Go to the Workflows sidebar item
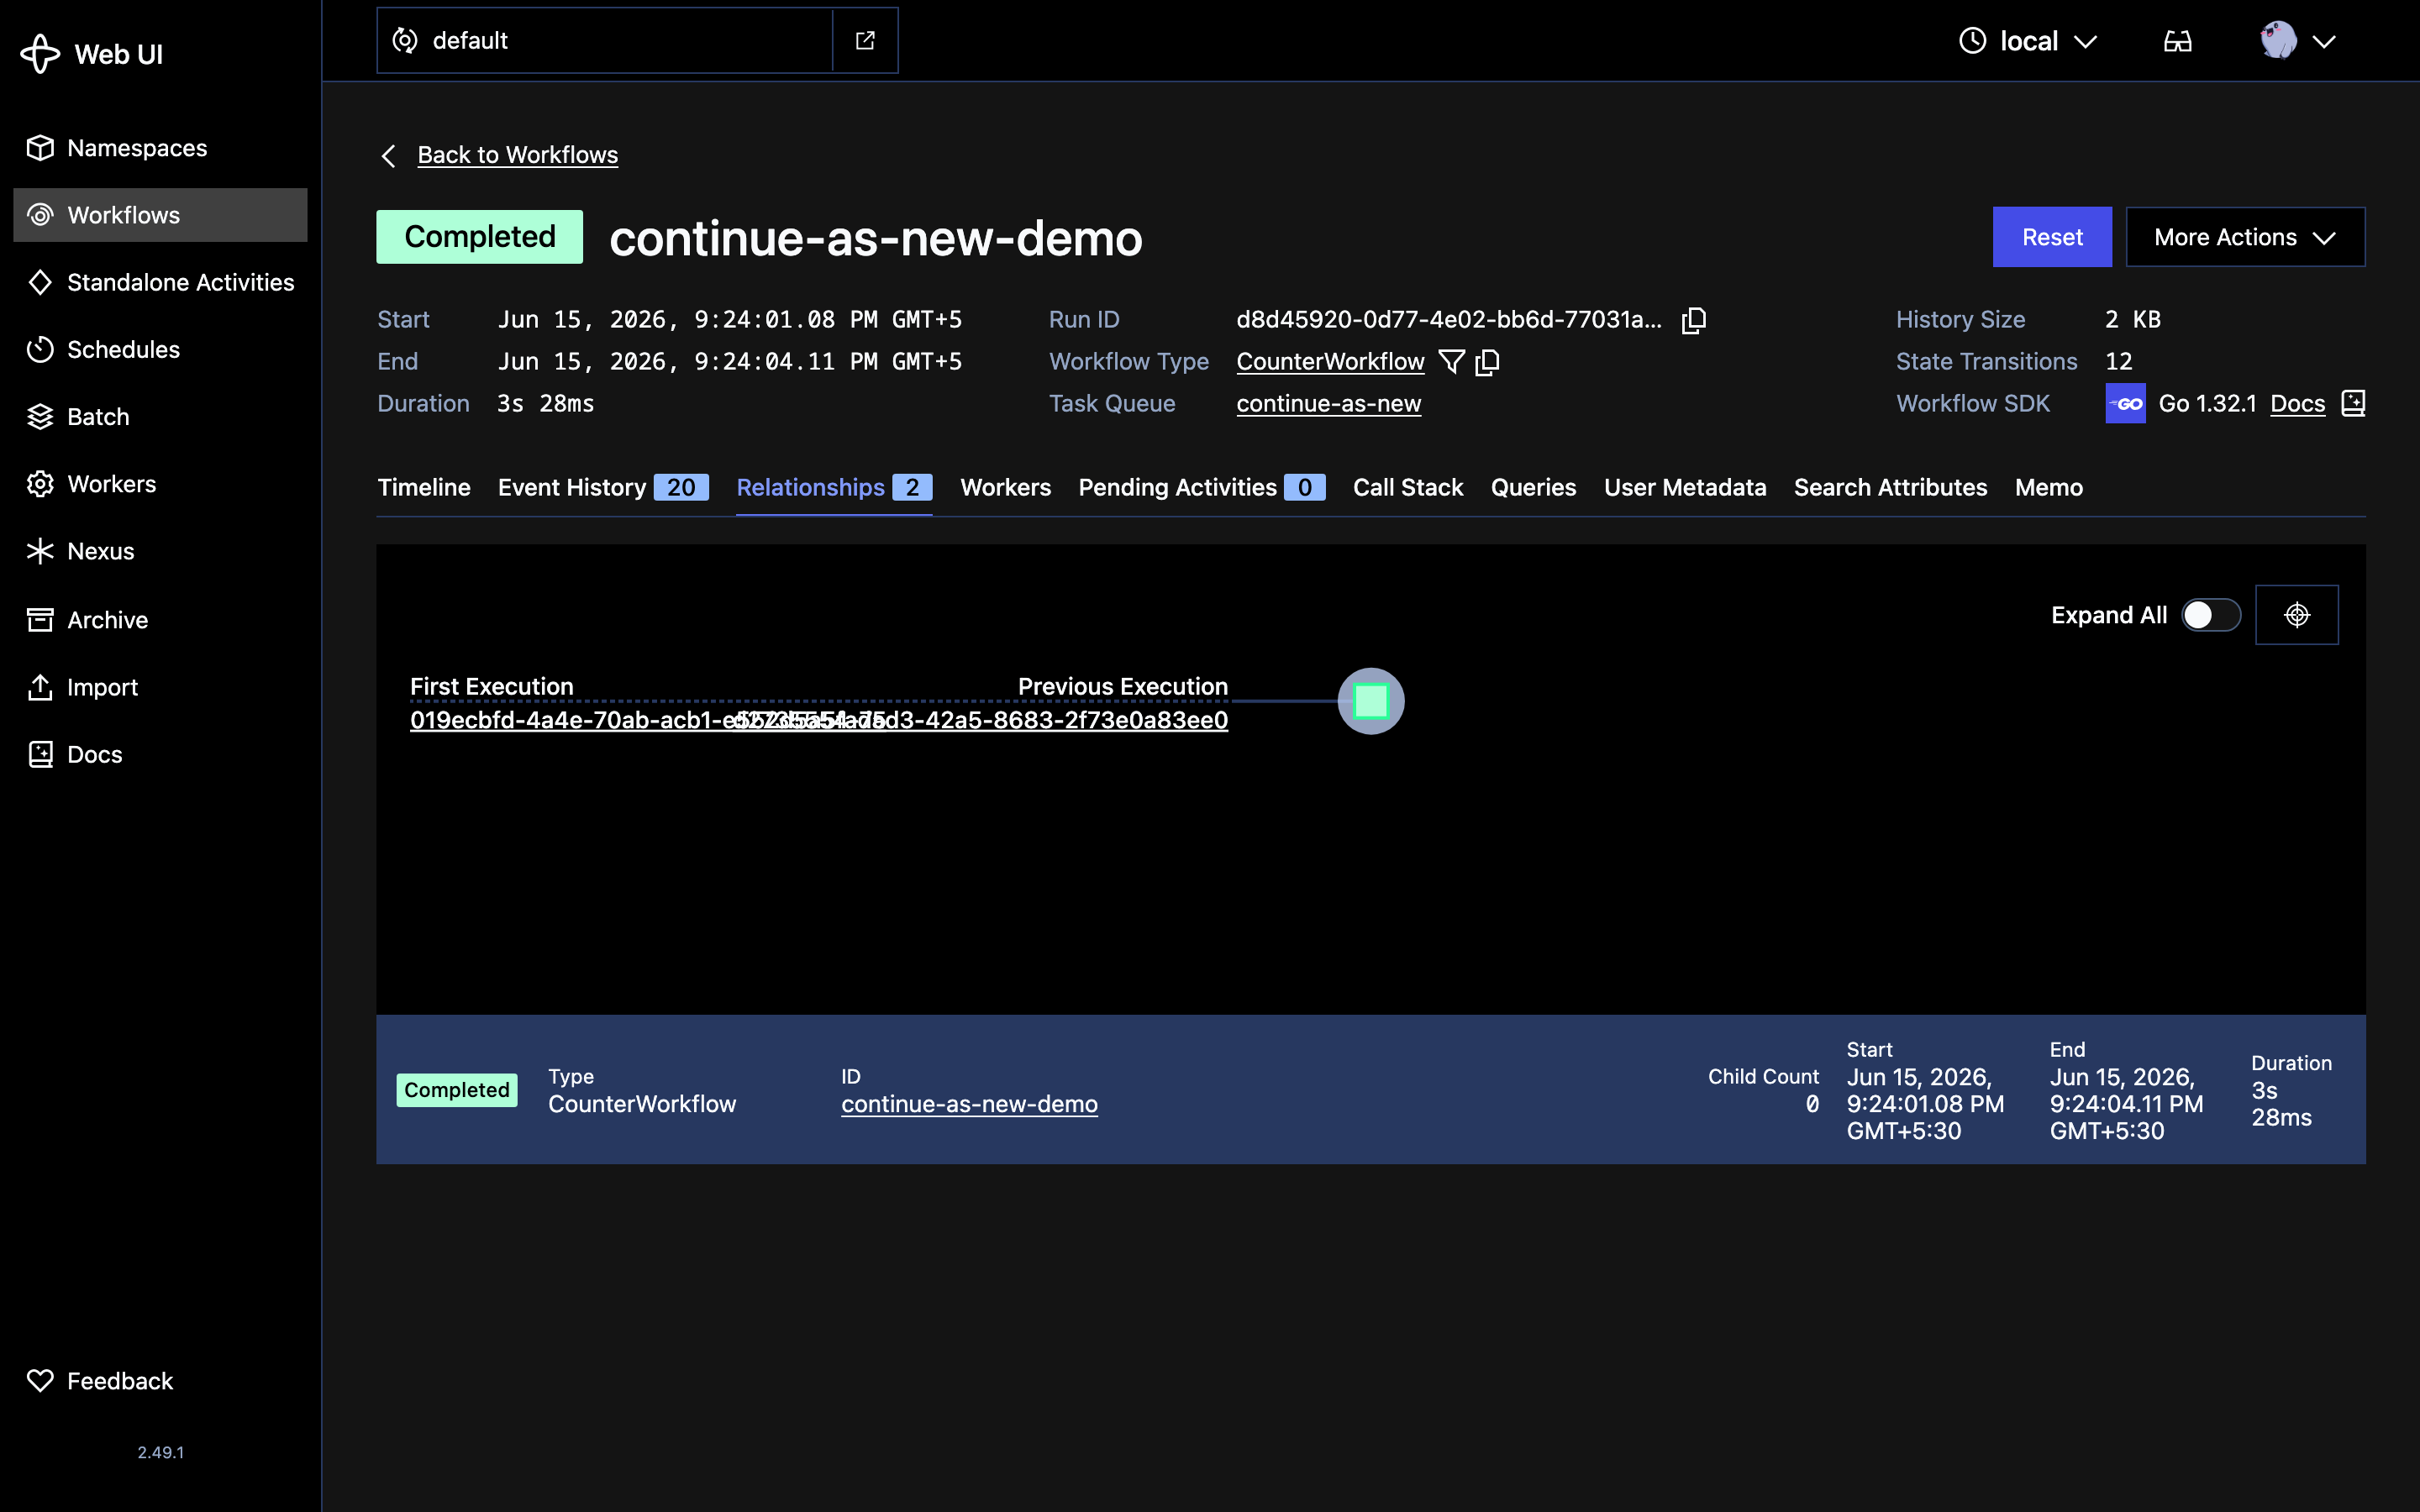 (x=160, y=215)
